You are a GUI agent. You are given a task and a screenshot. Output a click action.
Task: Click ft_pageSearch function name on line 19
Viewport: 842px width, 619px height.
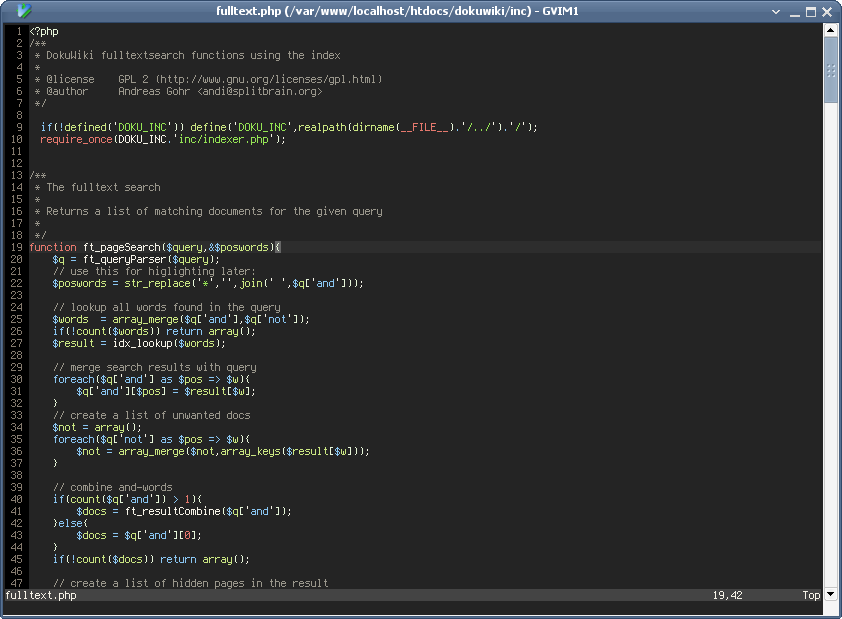coord(122,247)
